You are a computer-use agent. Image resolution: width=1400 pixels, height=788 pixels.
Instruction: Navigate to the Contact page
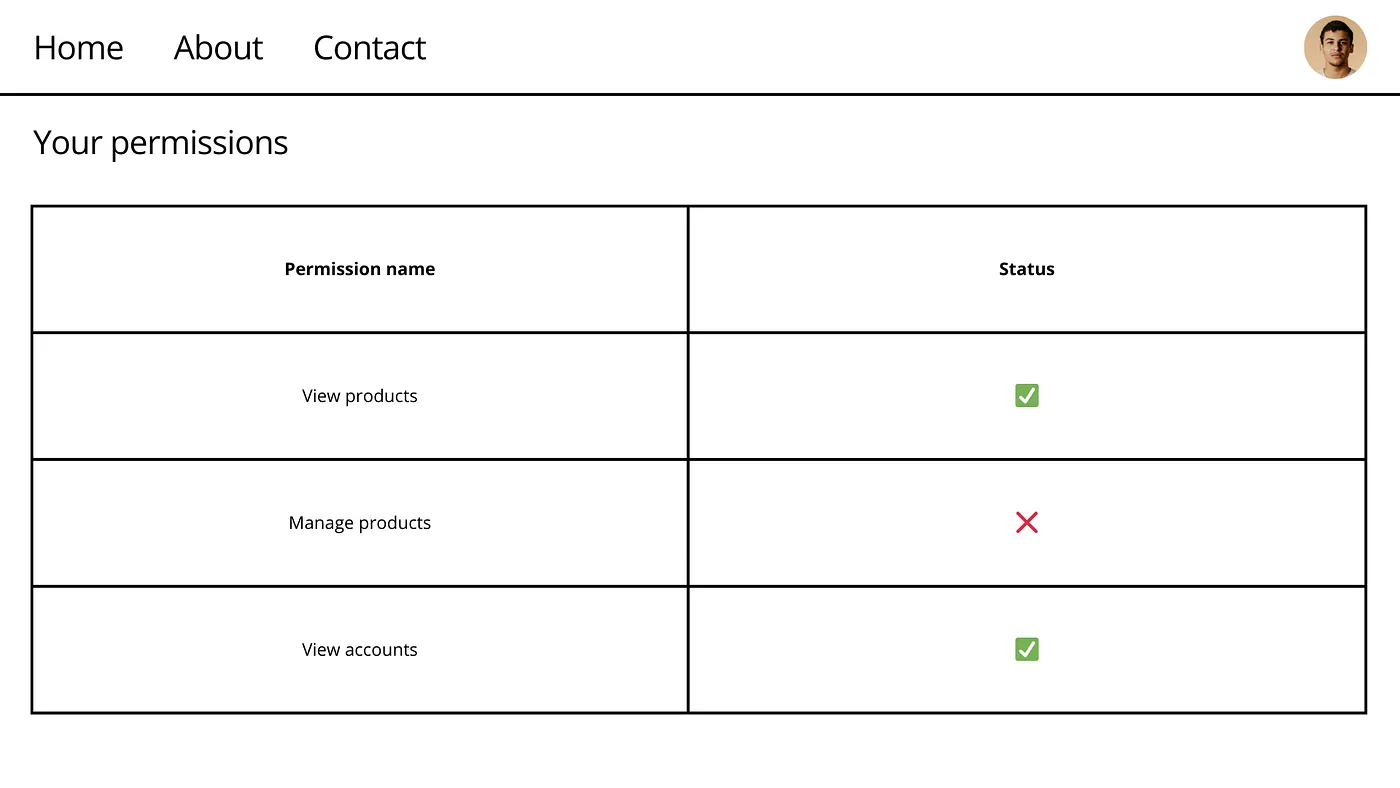(369, 47)
